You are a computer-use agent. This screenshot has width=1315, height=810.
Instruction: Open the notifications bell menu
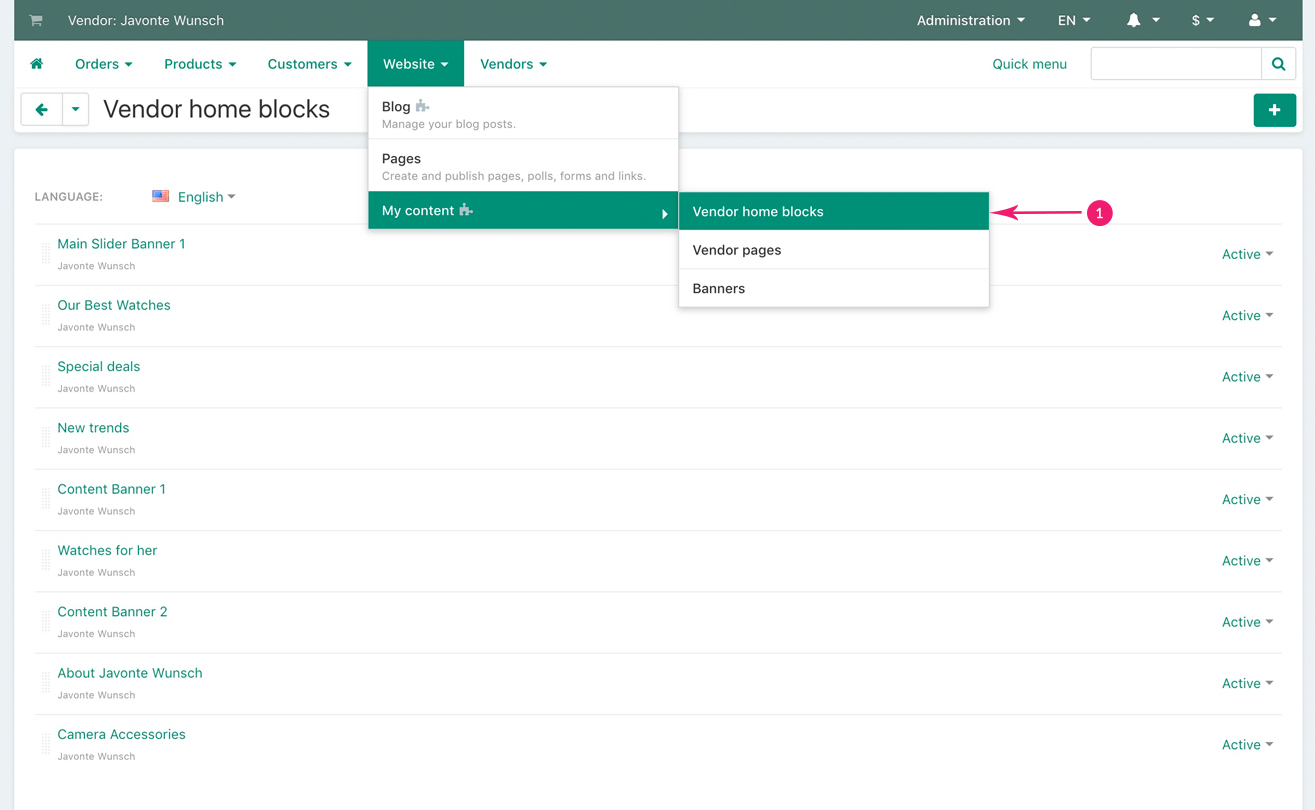tap(1142, 20)
